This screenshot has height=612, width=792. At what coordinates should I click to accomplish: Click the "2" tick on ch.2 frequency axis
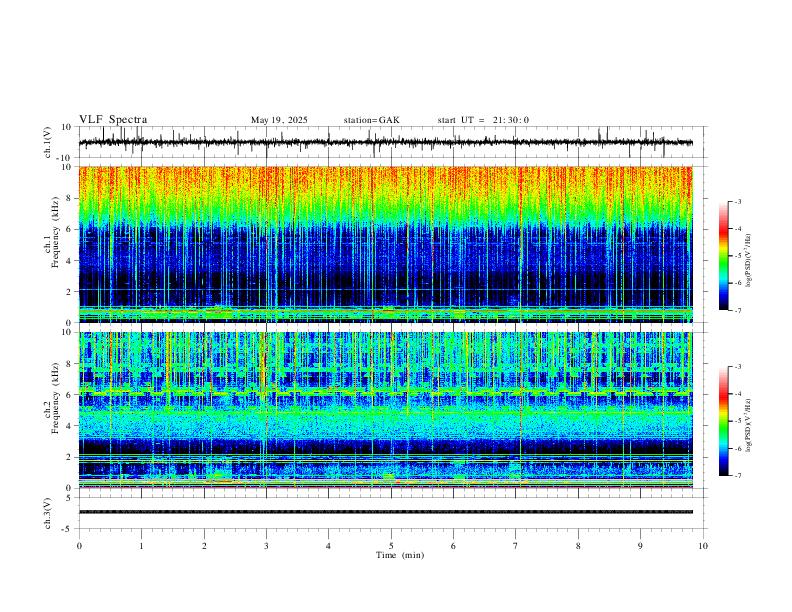pos(69,457)
